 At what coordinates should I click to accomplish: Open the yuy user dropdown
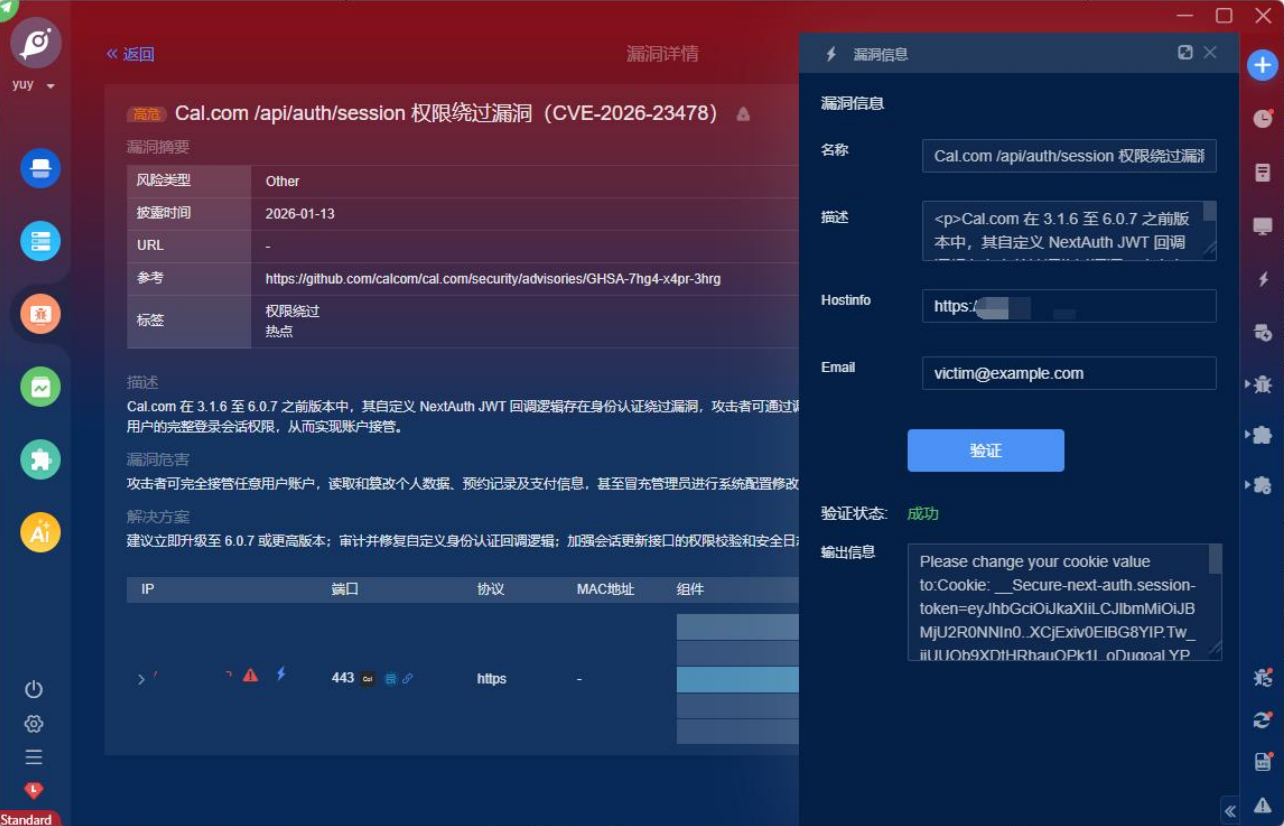(50, 86)
